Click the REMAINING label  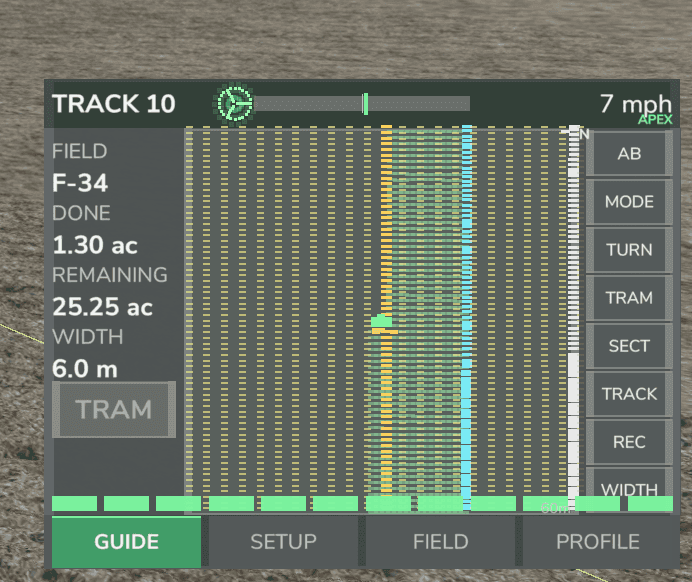(110, 275)
